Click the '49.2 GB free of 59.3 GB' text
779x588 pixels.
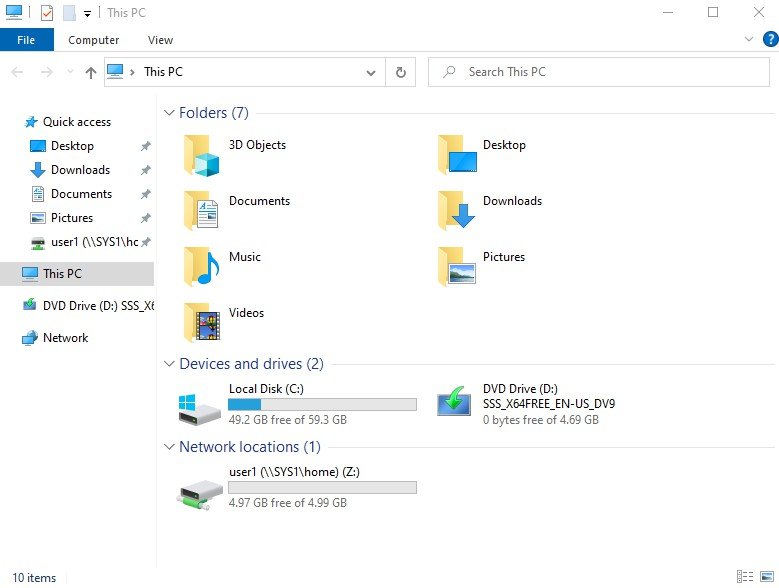pyautogui.click(x=288, y=420)
